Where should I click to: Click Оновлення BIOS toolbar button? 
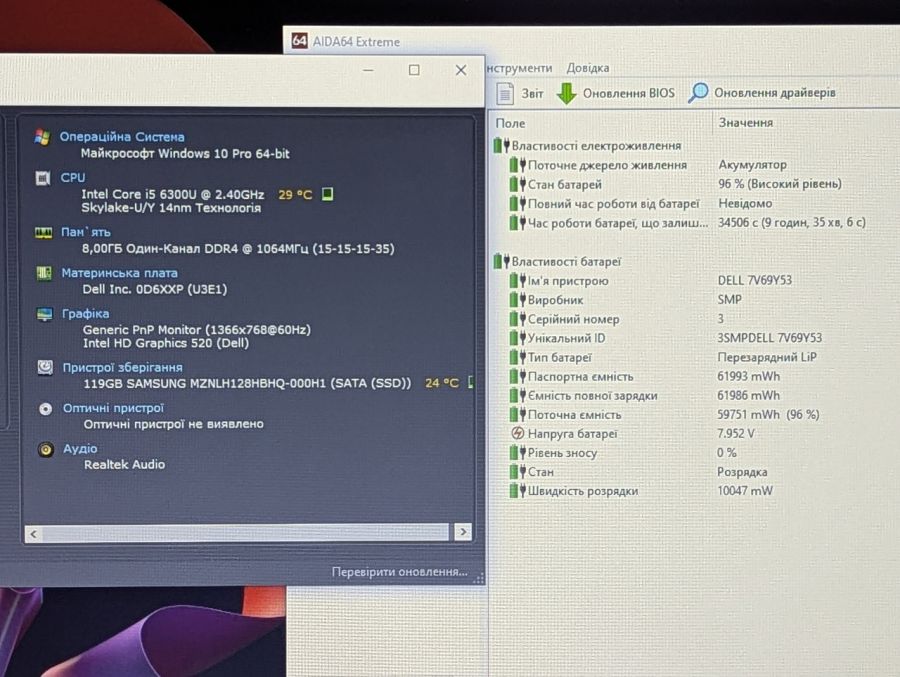(616, 93)
